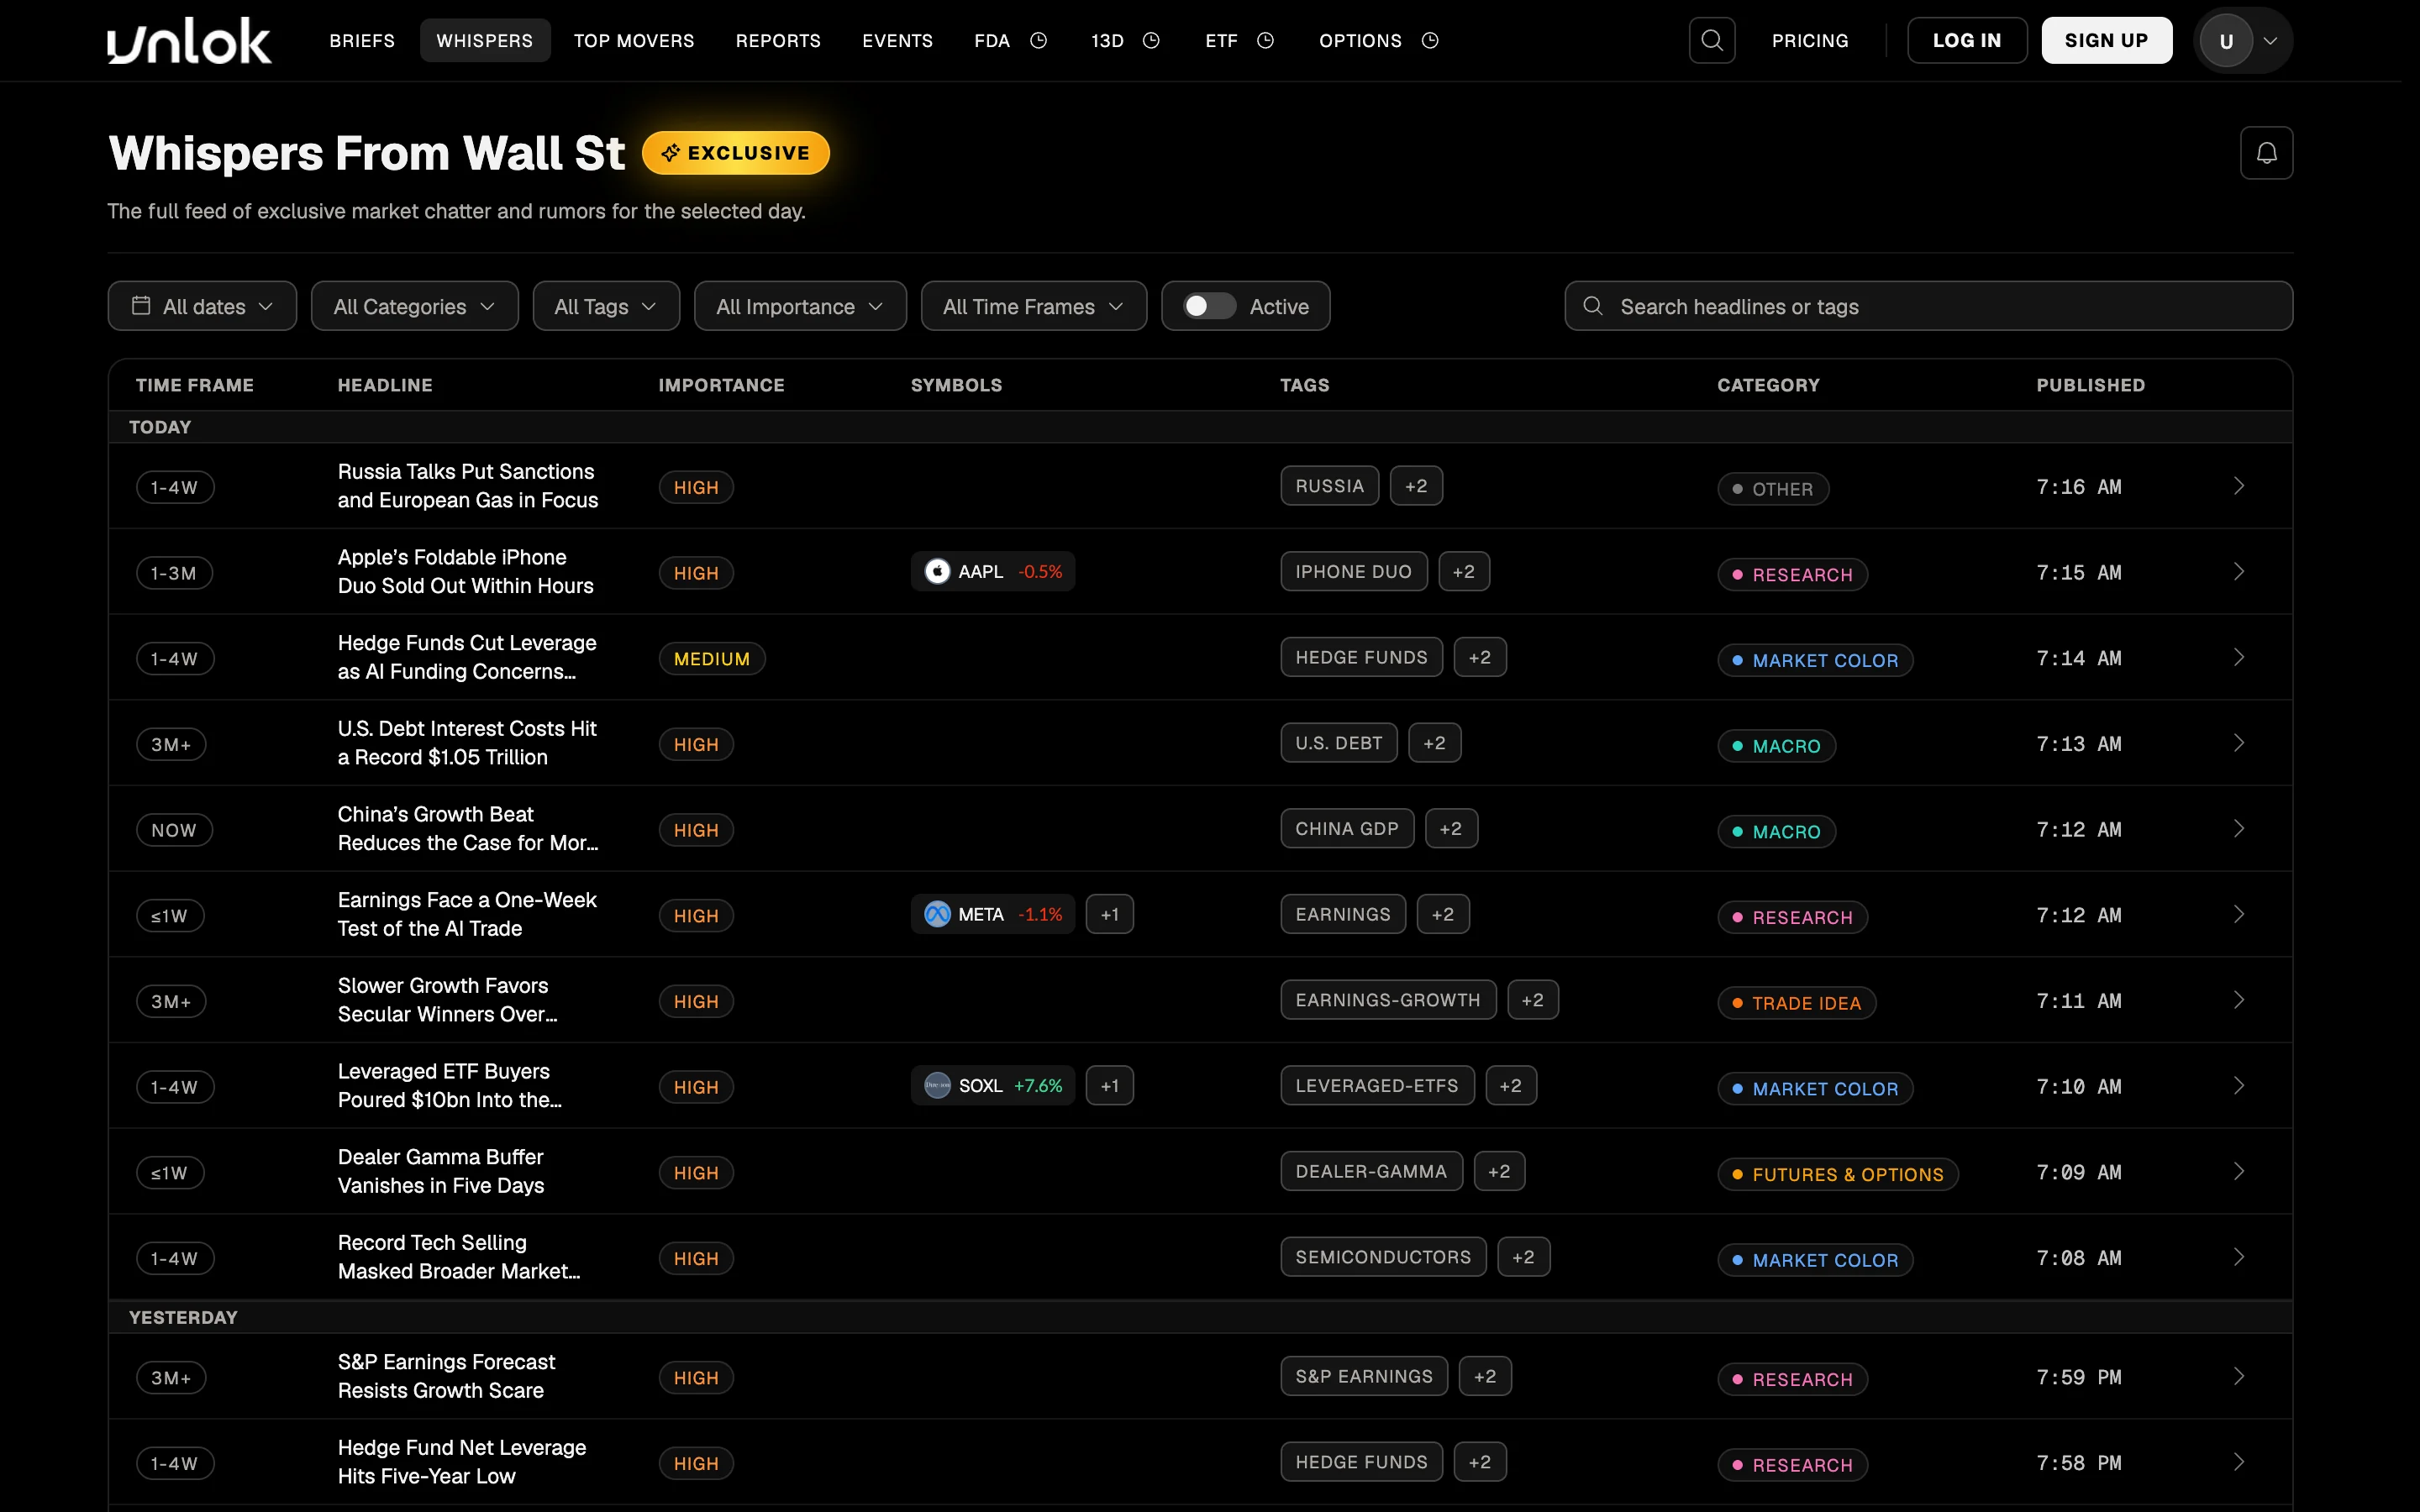Open the EVENTS nav link
Screen dimensions: 2420x1512
click(897, 41)
